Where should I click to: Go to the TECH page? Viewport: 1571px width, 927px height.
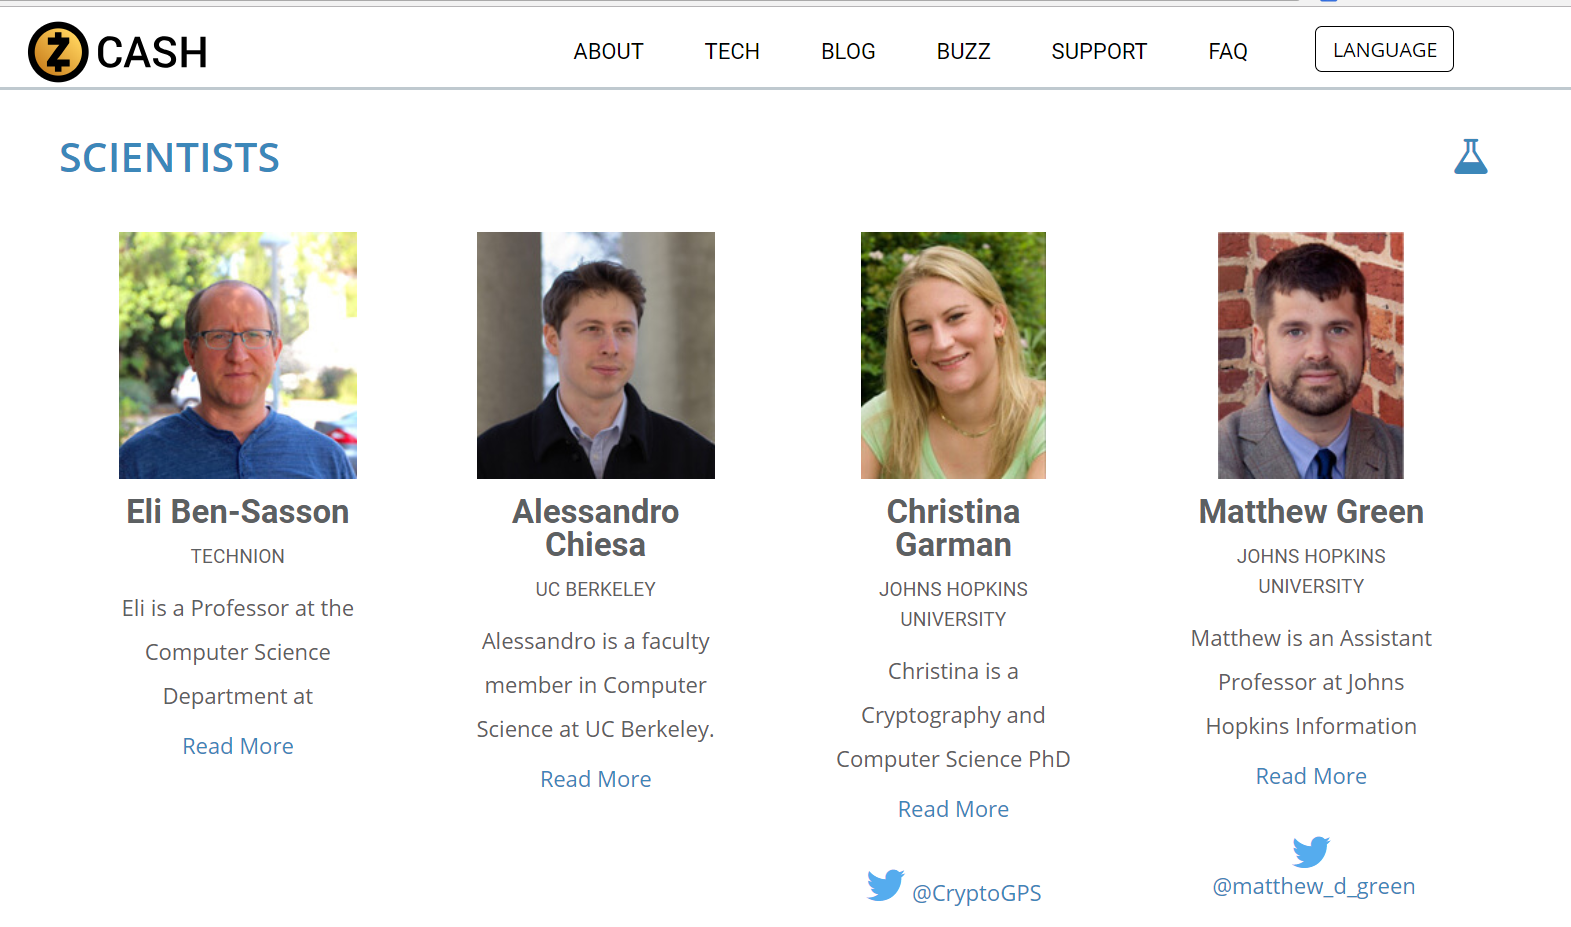732,51
